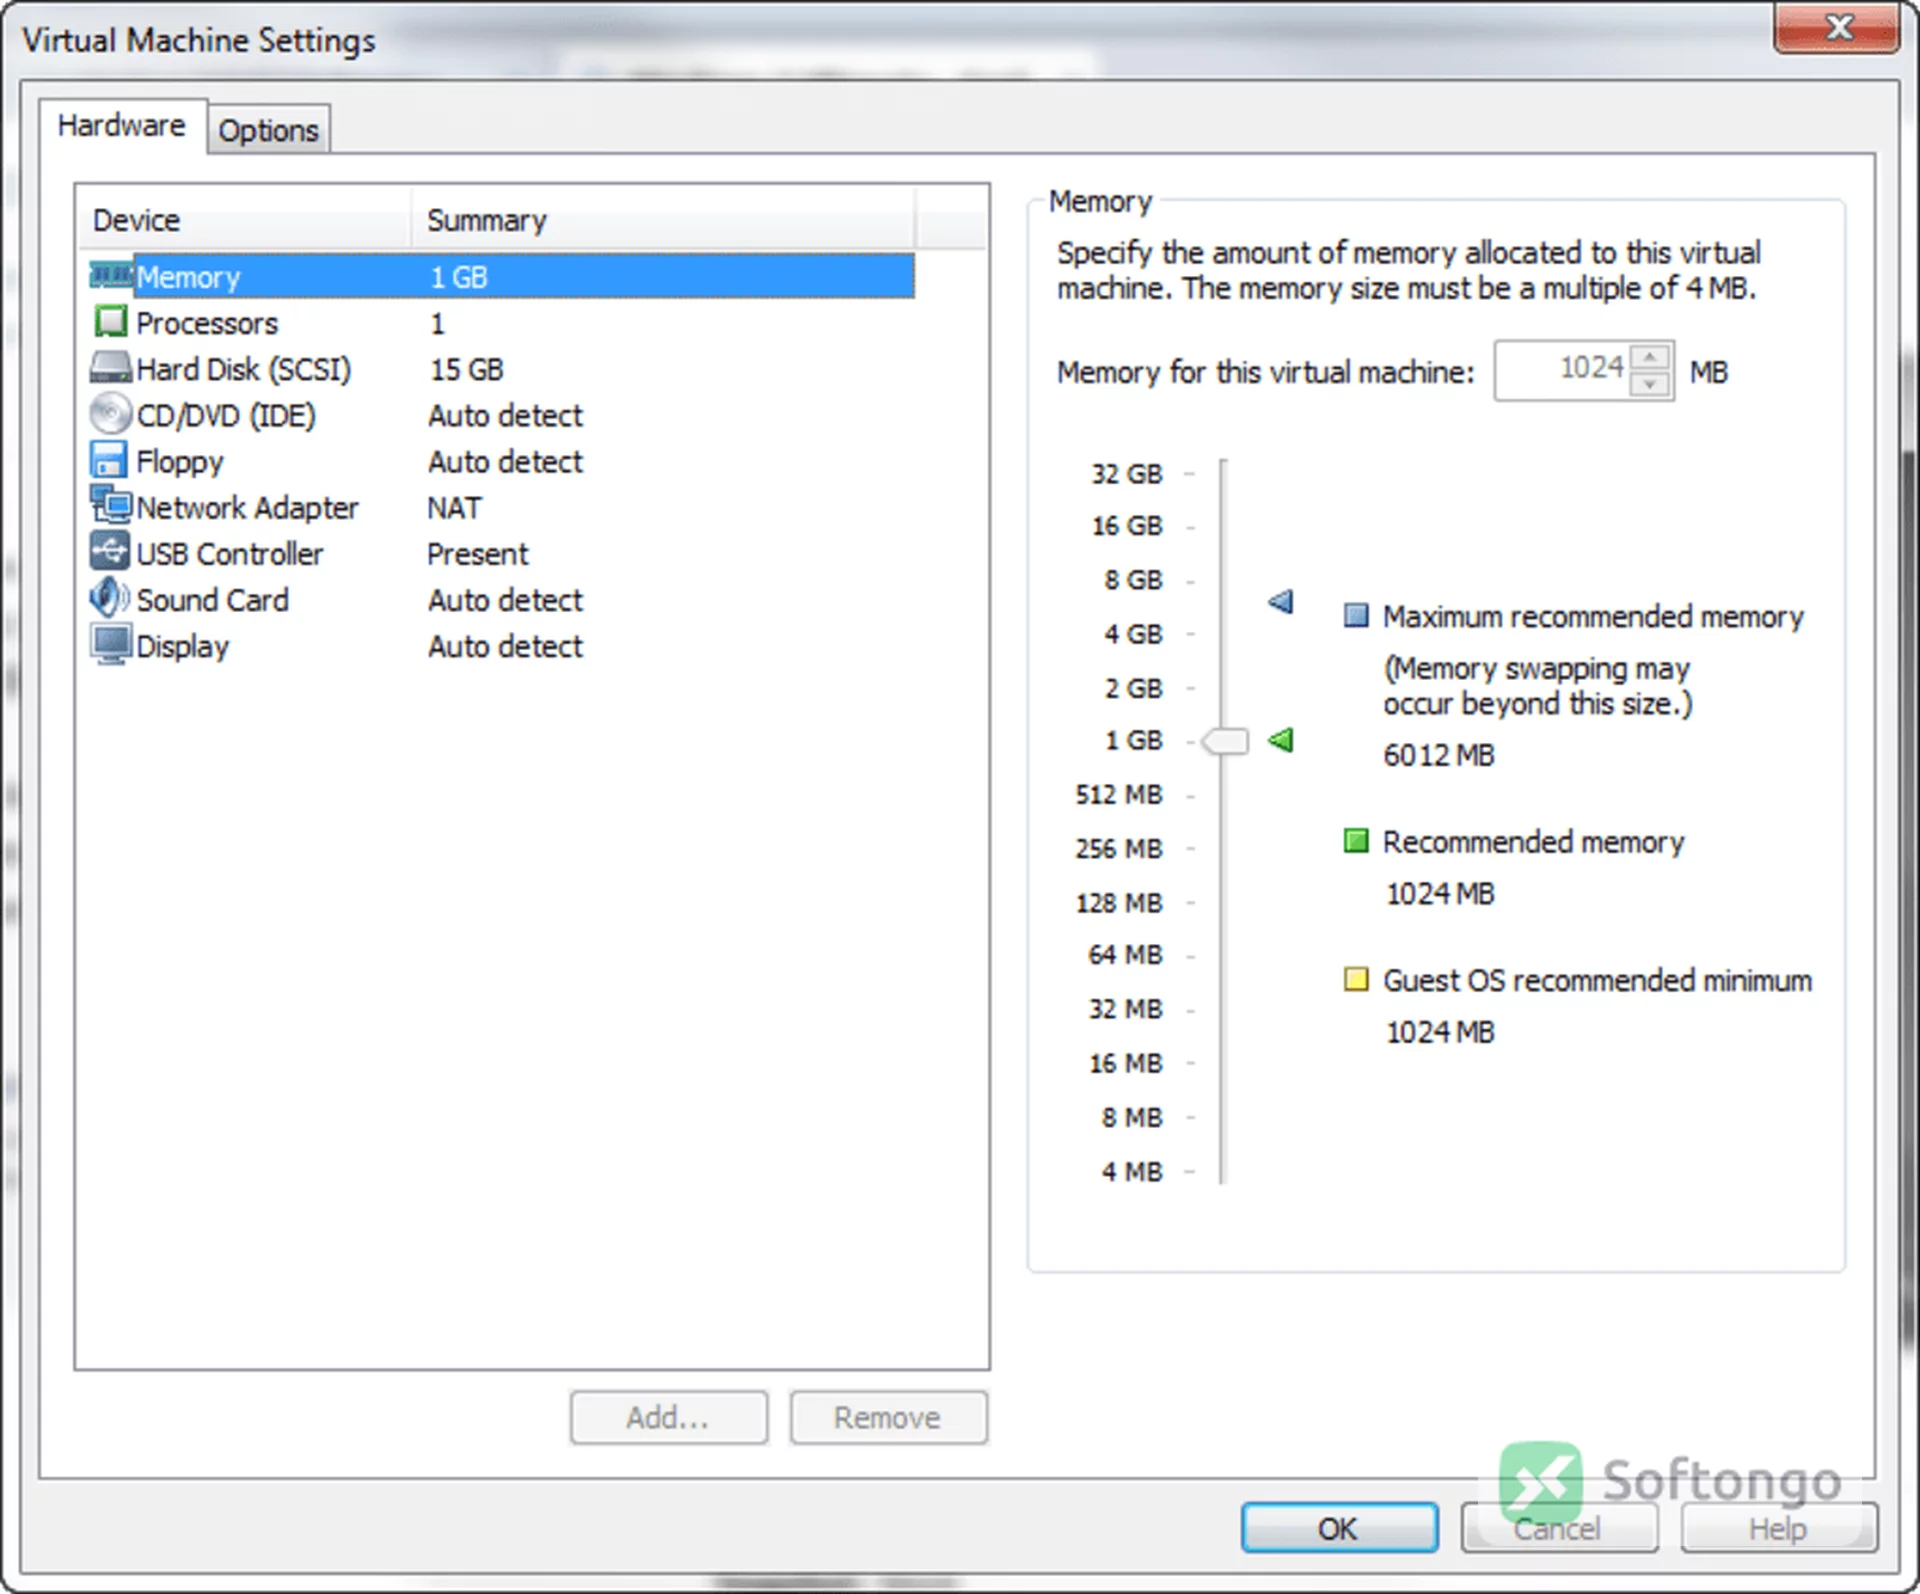Select the Network Adapter row
This screenshot has height=1594, width=1920.
pos(500,507)
